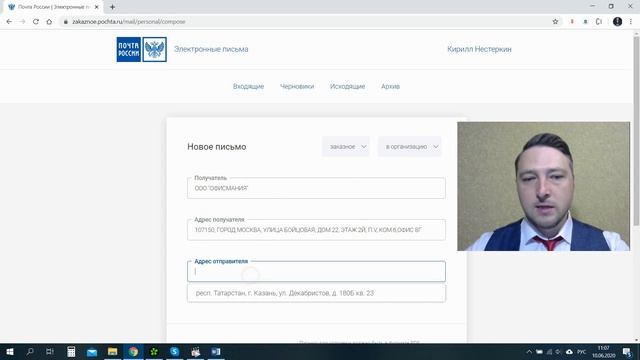Click the Pochta Rossii logo
The width and height of the screenshot is (640, 360).
point(142,49)
